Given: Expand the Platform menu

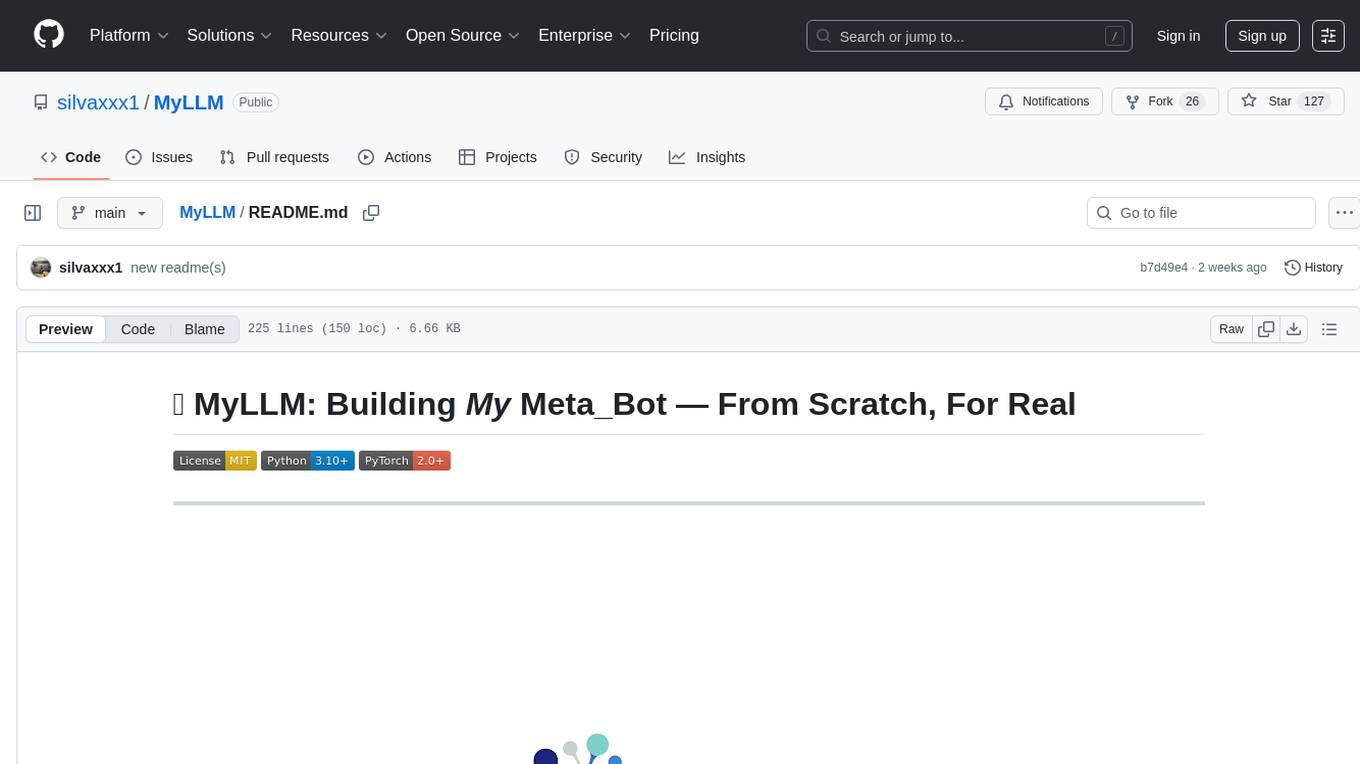Looking at the screenshot, I should point(129,35).
